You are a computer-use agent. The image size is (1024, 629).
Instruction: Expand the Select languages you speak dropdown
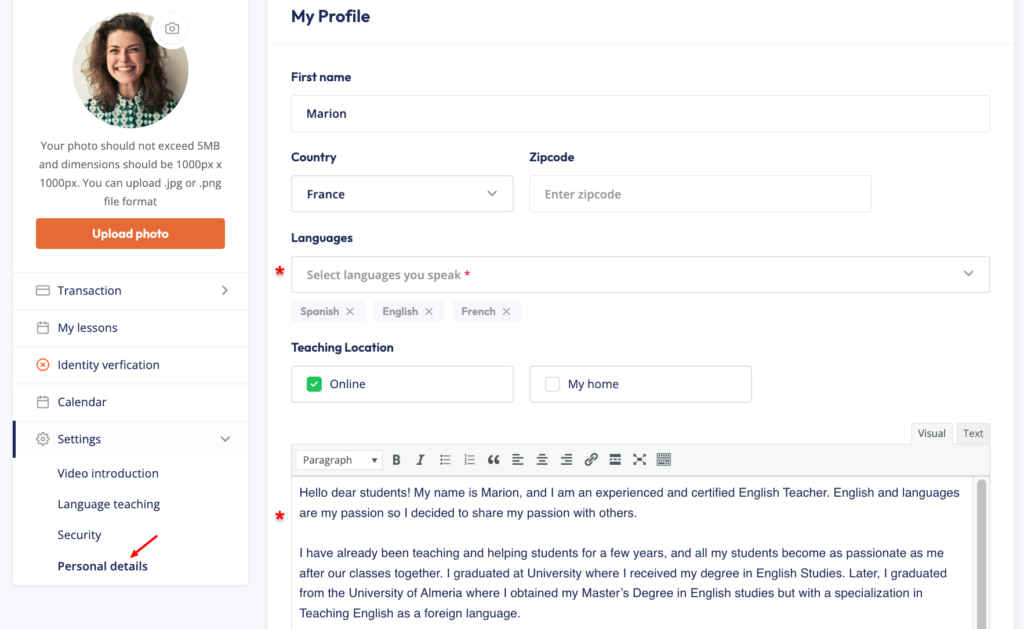(x=640, y=274)
